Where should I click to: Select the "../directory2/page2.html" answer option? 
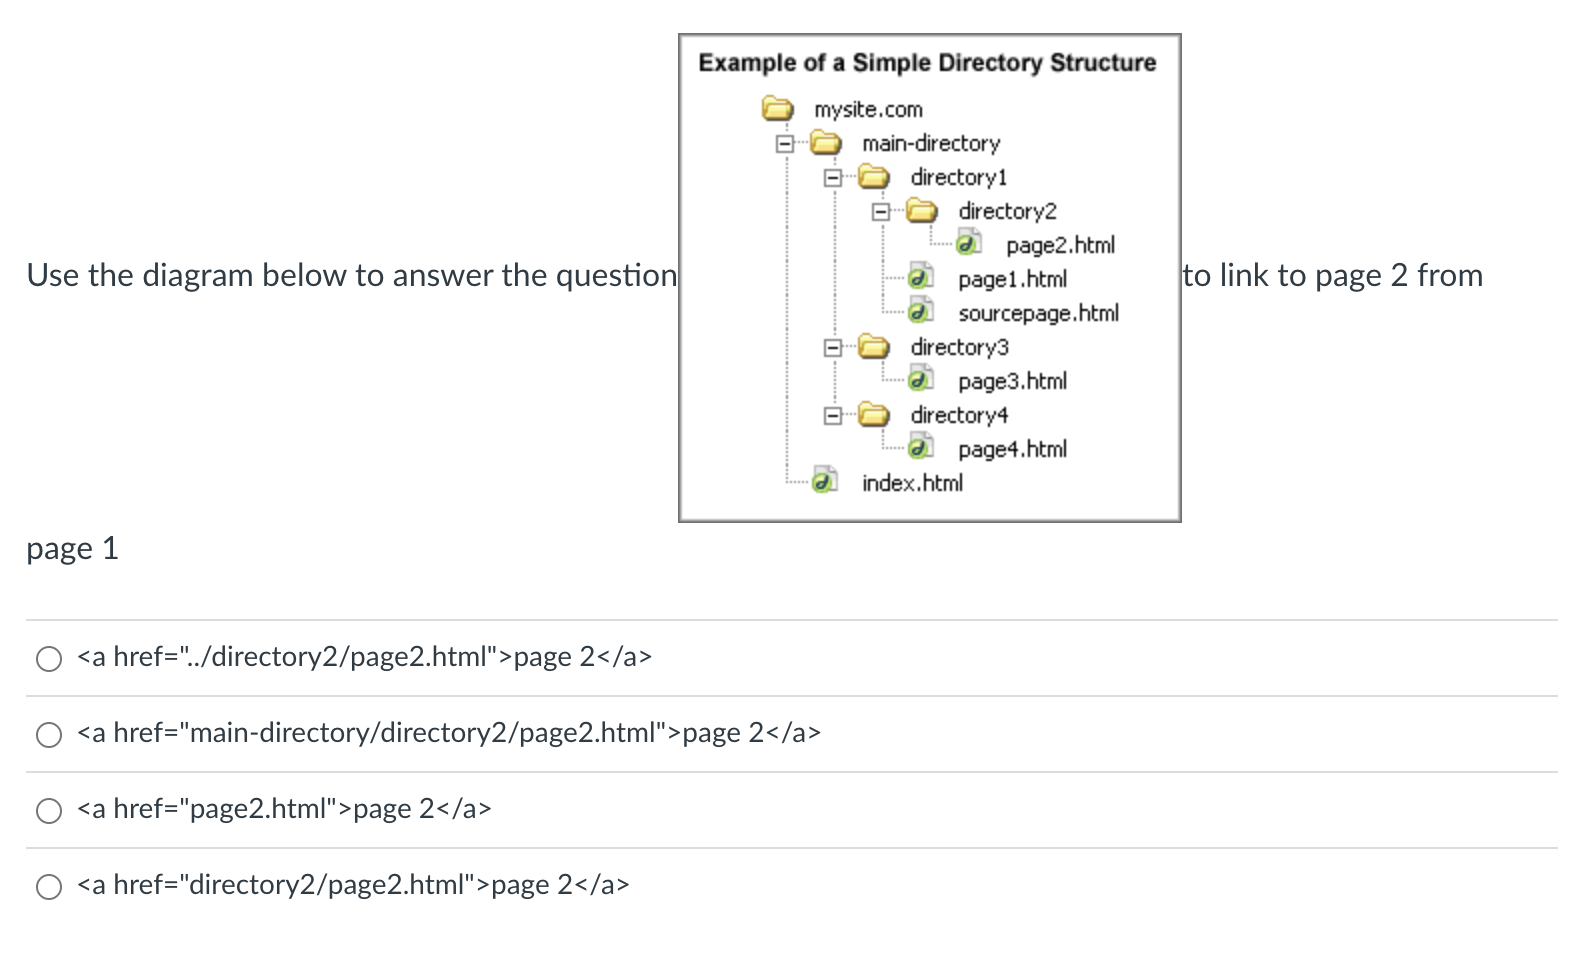pos(48,658)
